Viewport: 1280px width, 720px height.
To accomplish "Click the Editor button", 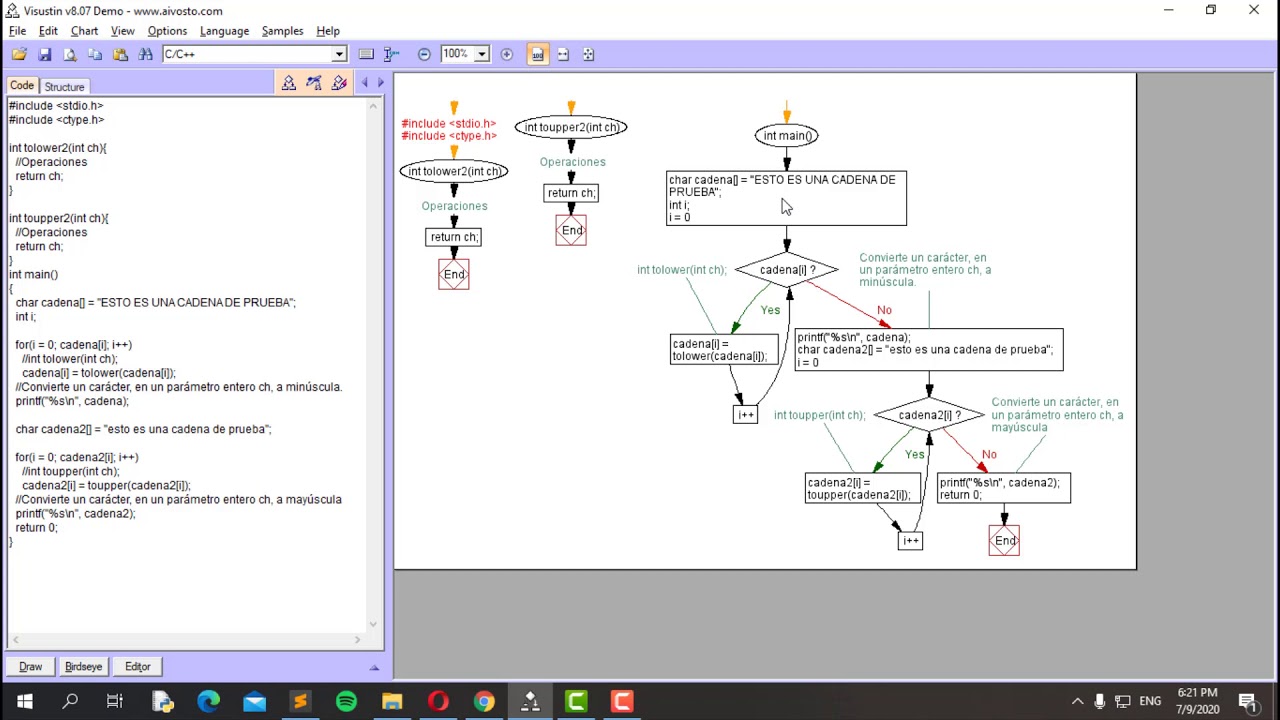I will (x=138, y=667).
